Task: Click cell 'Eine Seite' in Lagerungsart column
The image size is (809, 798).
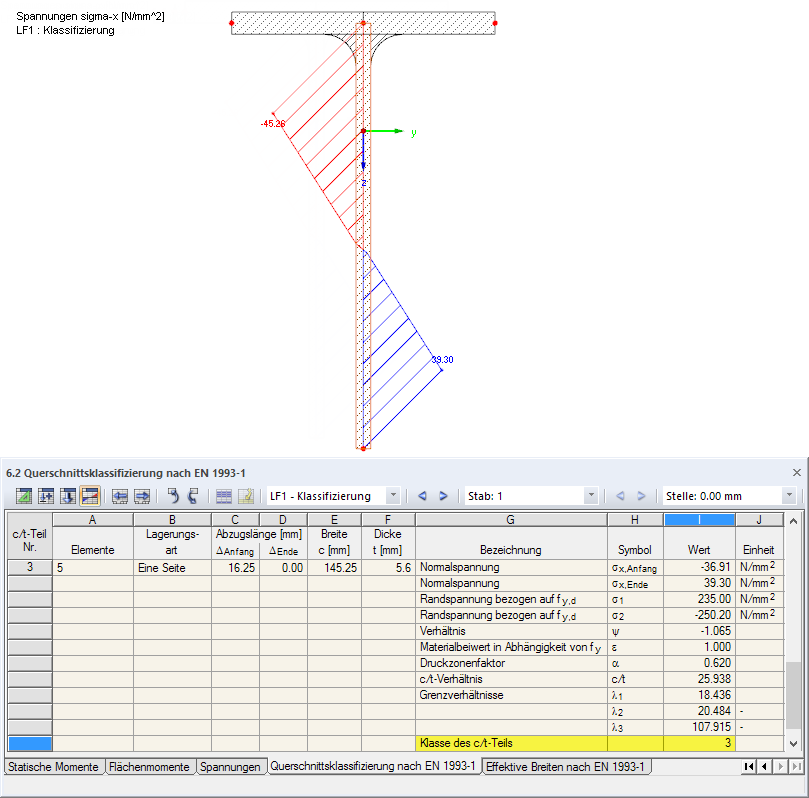Action: (x=172, y=567)
